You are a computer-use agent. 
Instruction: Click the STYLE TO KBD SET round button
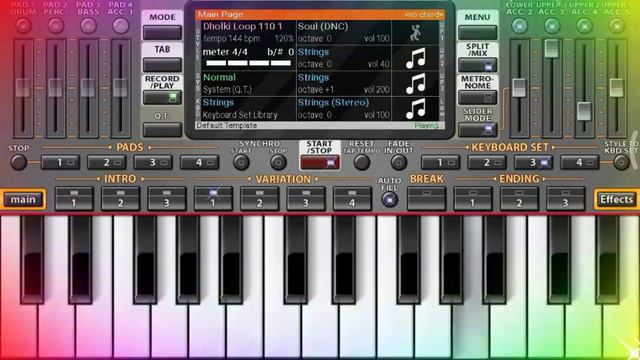click(621, 162)
